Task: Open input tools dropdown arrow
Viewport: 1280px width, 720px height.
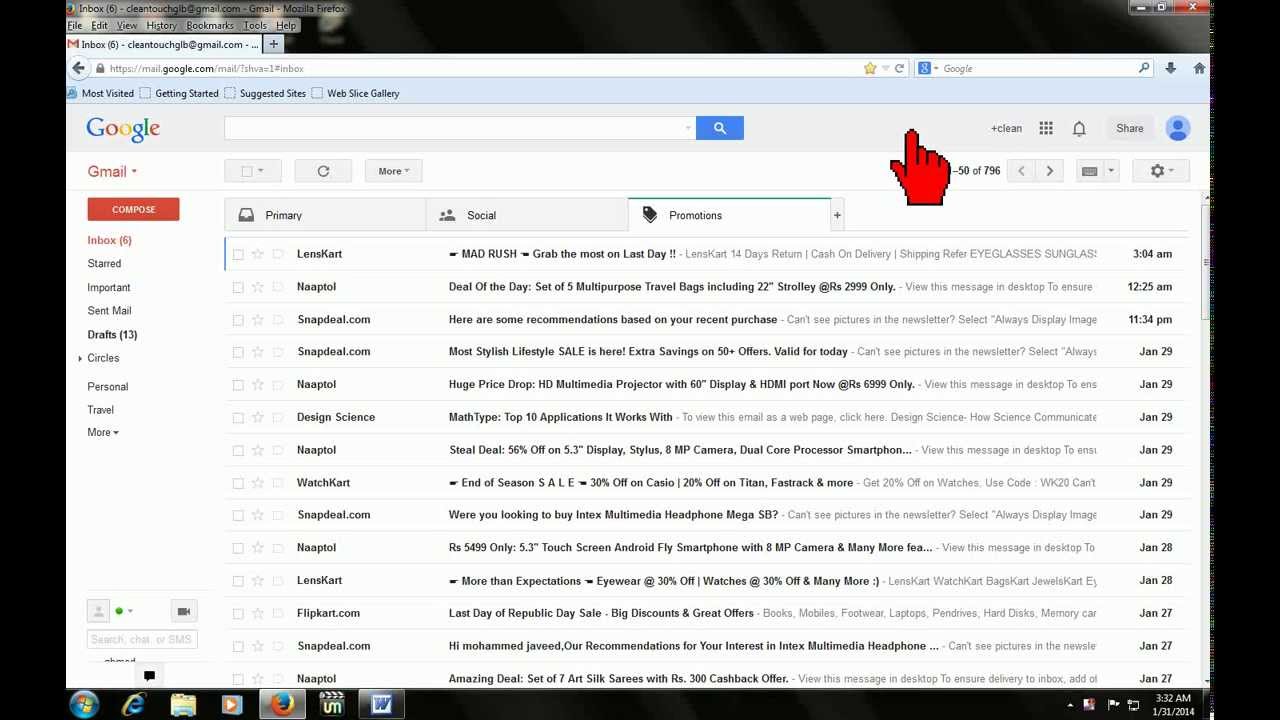Action: 1110,171
